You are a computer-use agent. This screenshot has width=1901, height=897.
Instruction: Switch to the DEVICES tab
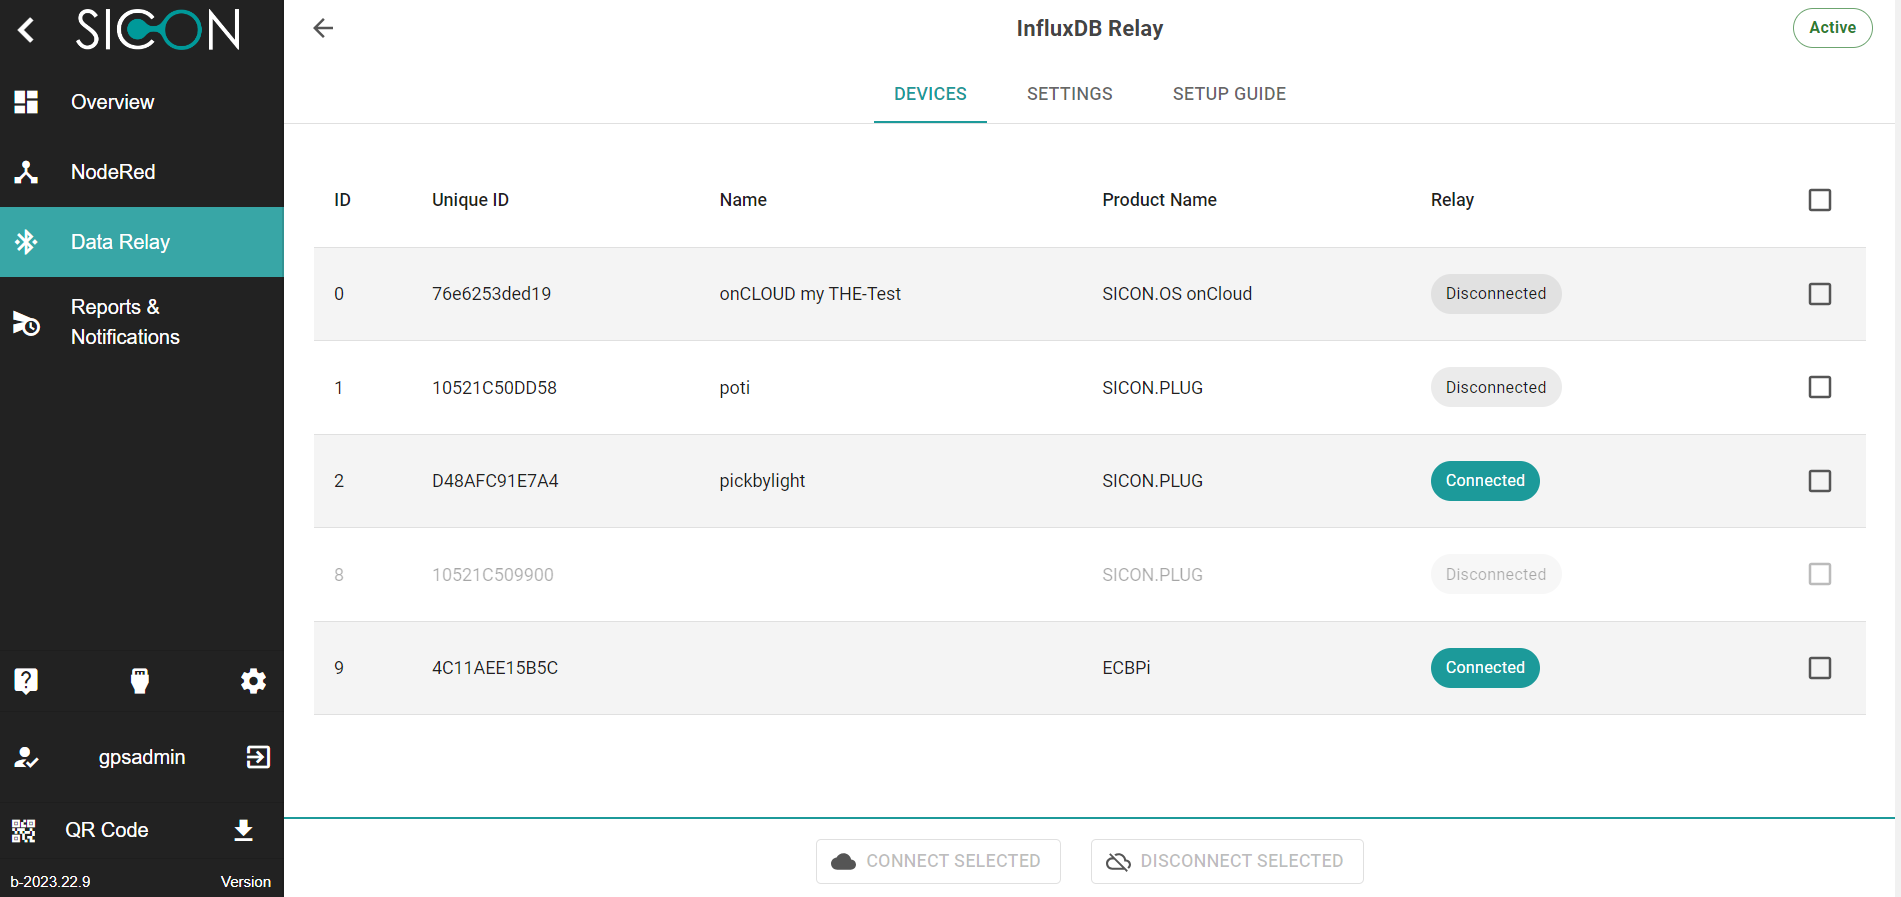930,94
